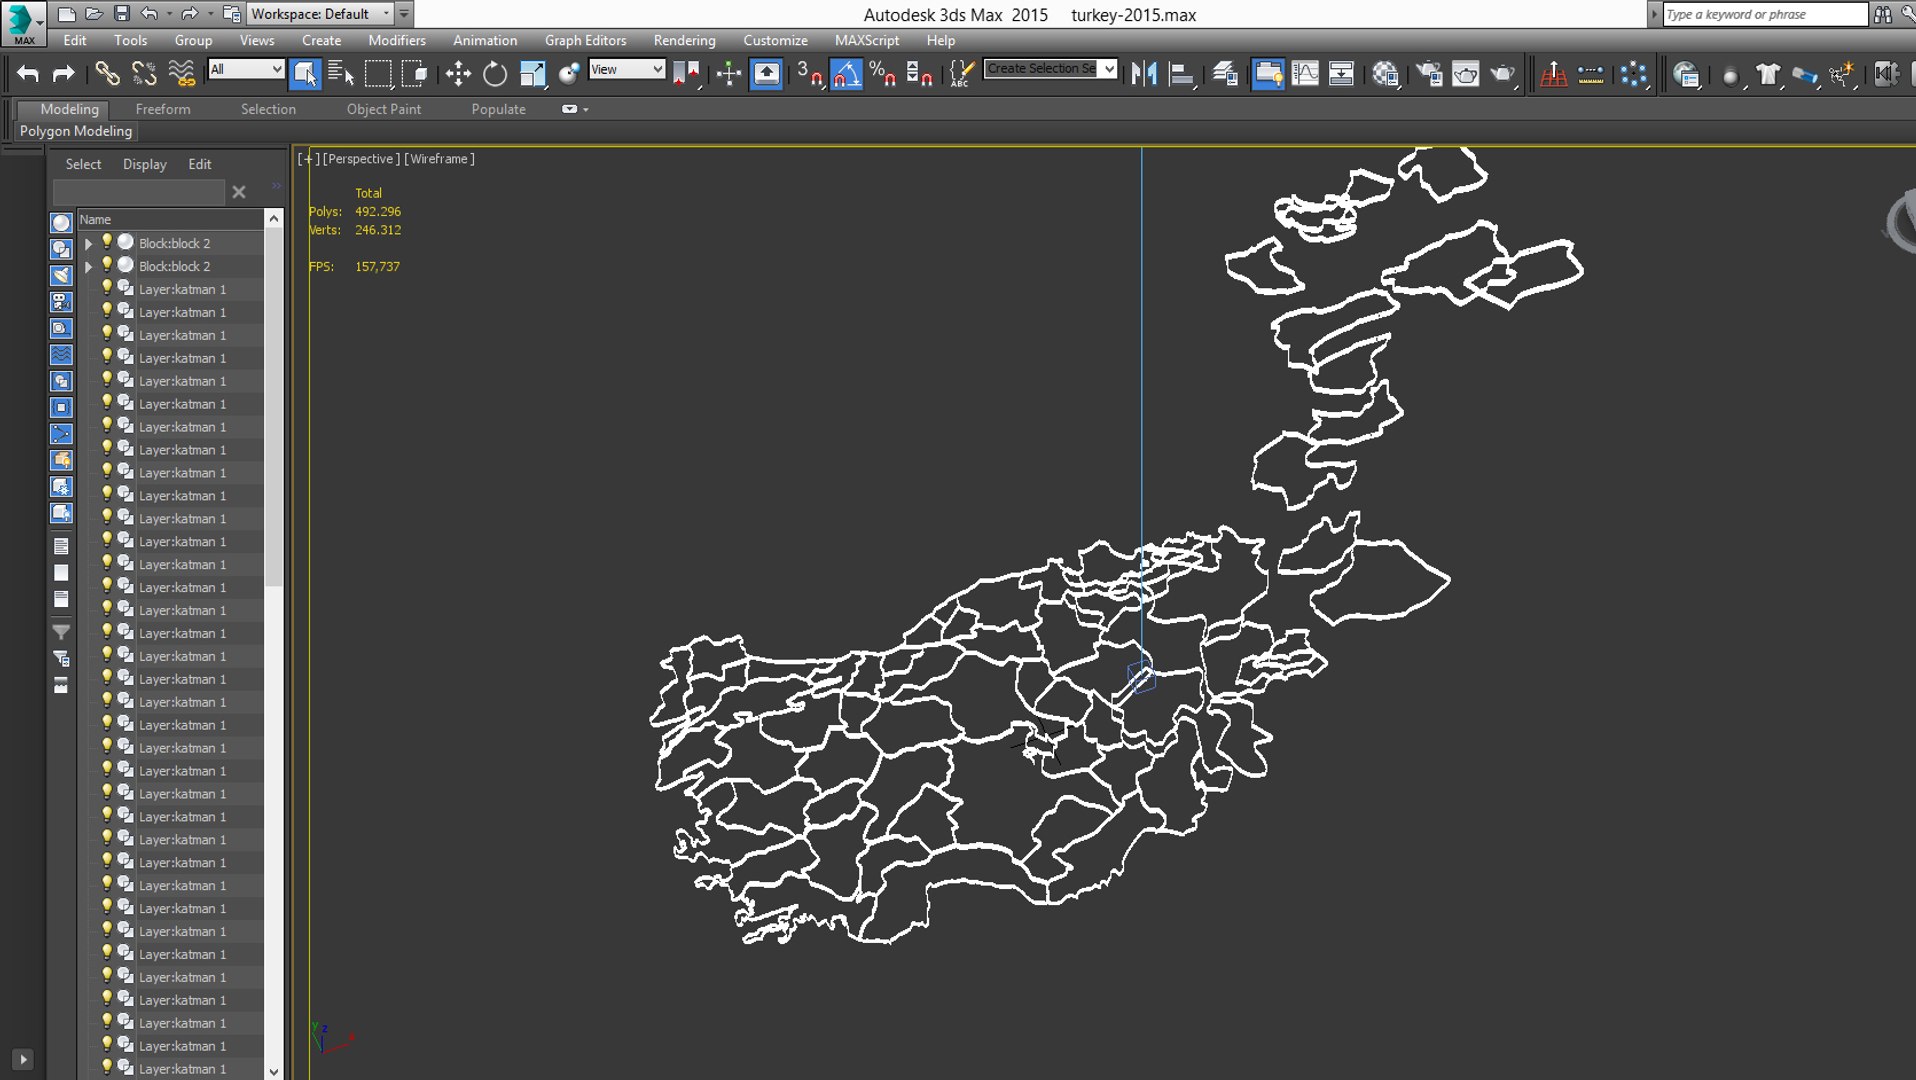The width and height of the screenshot is (1916, 1080).
Task: Clear the Scene Explorer search with X
Action: 239,191
